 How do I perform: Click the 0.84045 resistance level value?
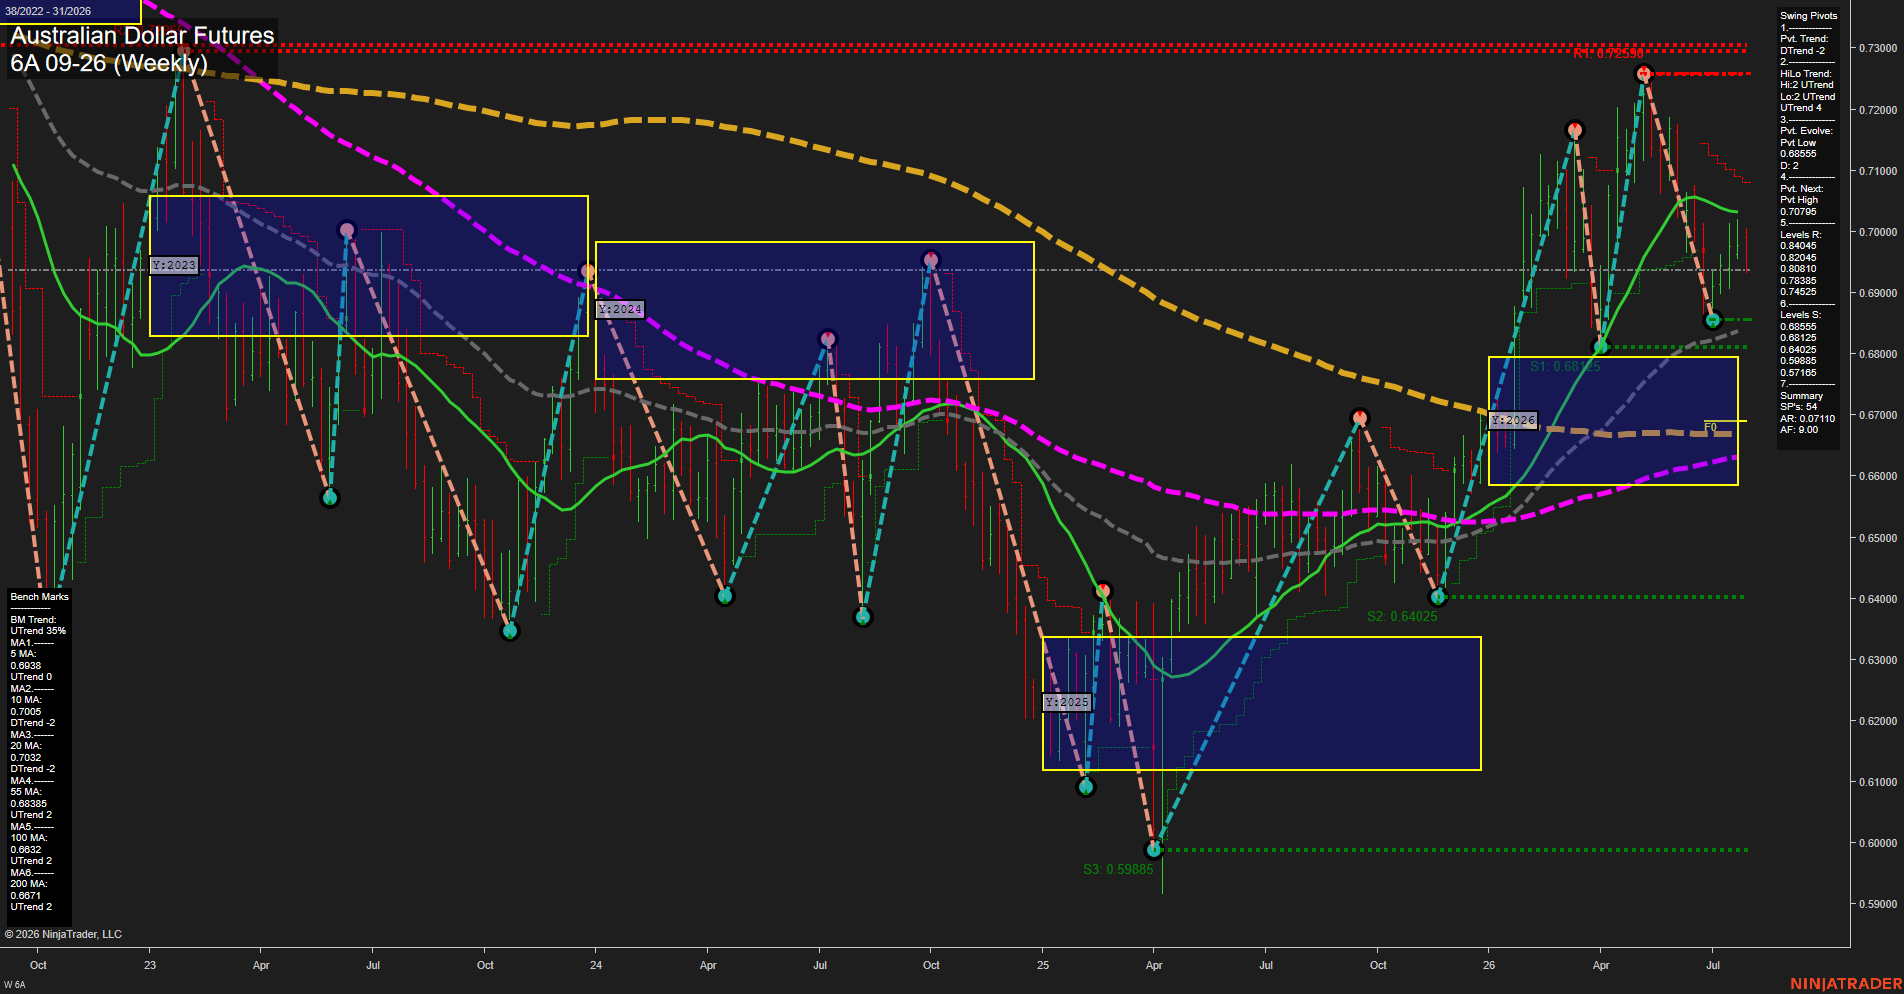[x=1798, y=246]
